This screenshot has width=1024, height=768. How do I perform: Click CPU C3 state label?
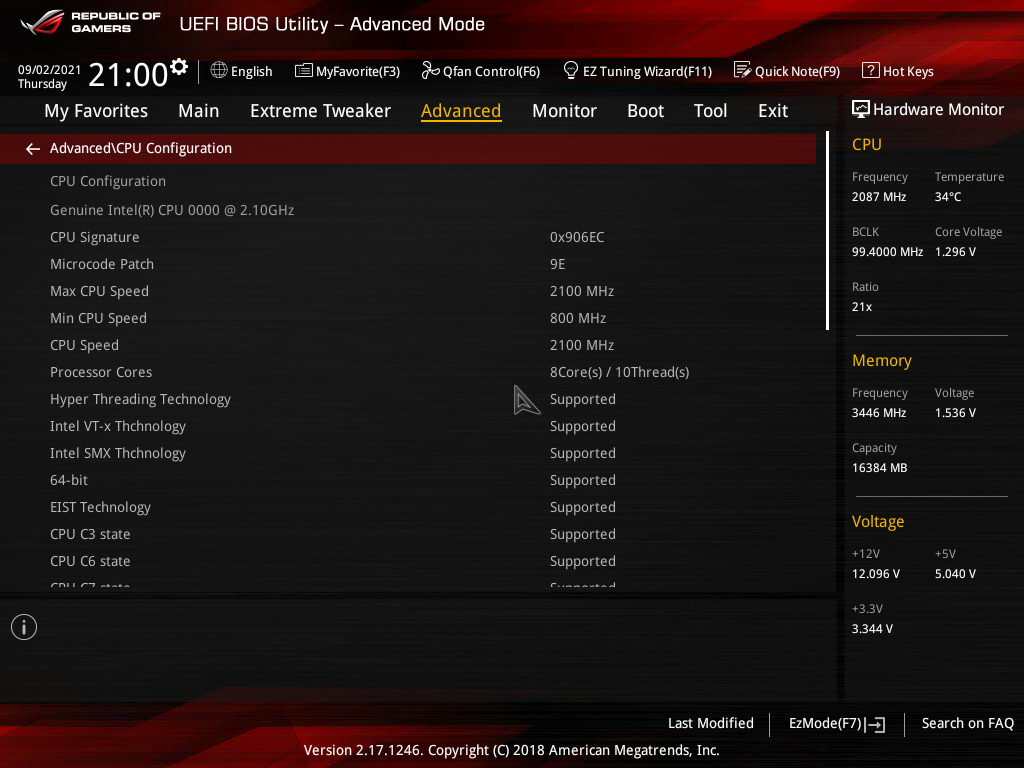[x=90, y=534]
